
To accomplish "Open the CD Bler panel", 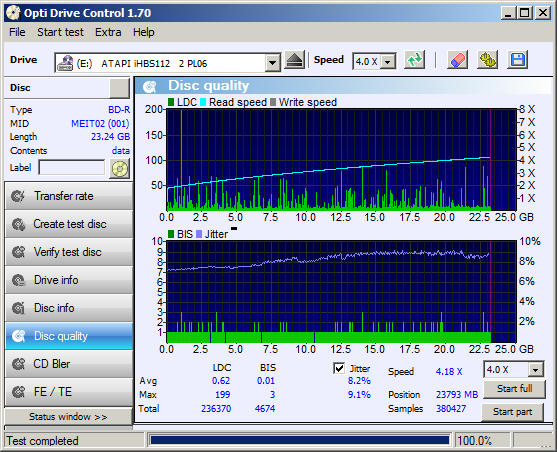I will coord(69,364).
